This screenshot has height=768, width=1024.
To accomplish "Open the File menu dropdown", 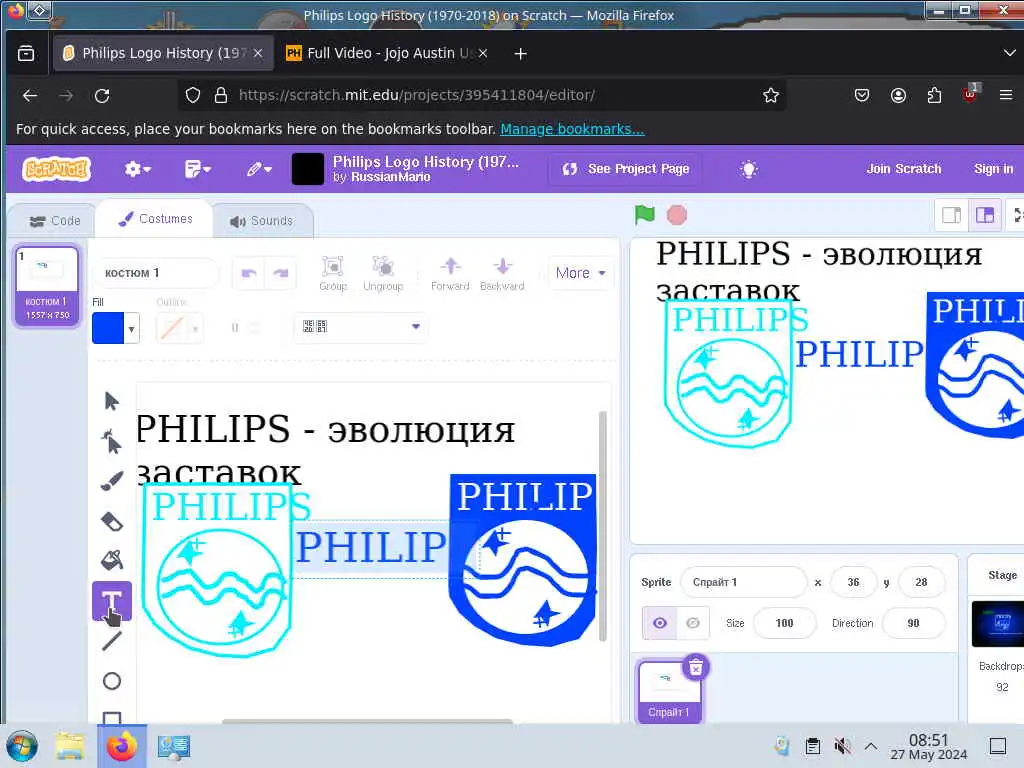I will pos(197,169).
